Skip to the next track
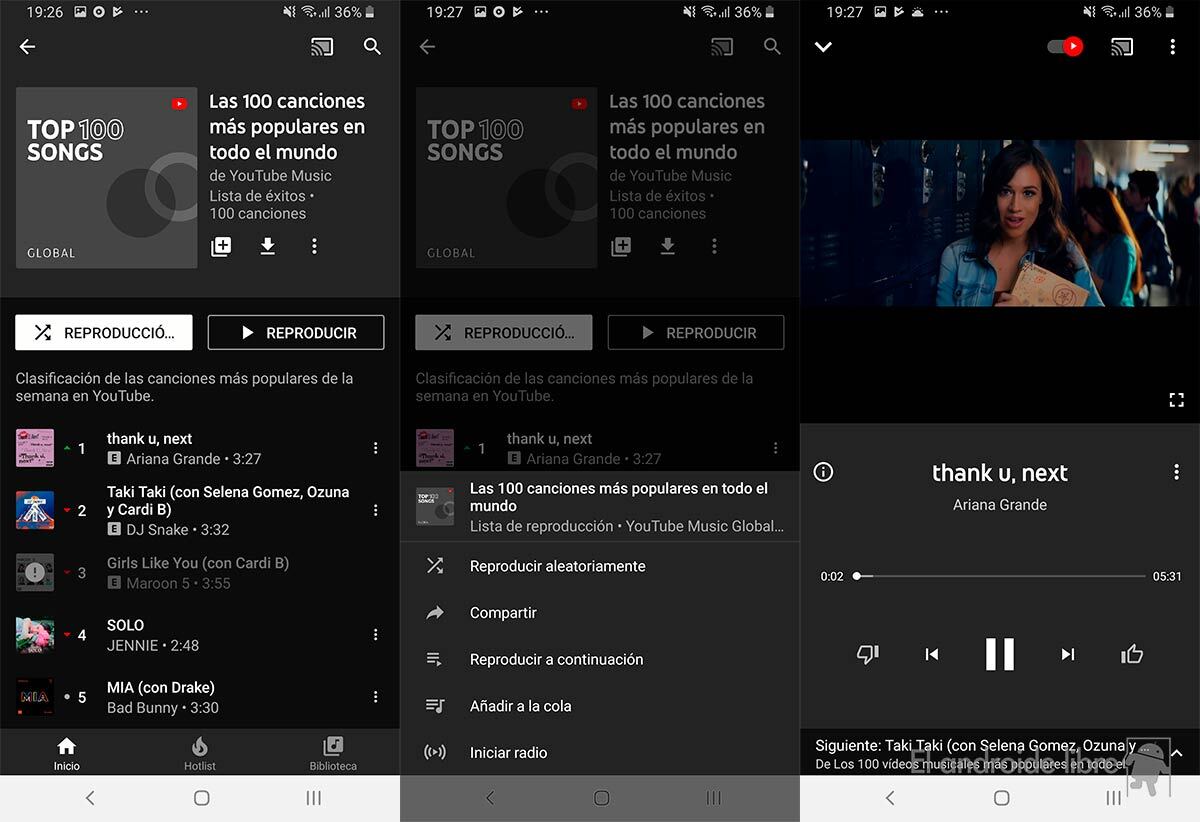Image resolution: width=1200 pixels, height=822 pixels. coord(1068,654)
